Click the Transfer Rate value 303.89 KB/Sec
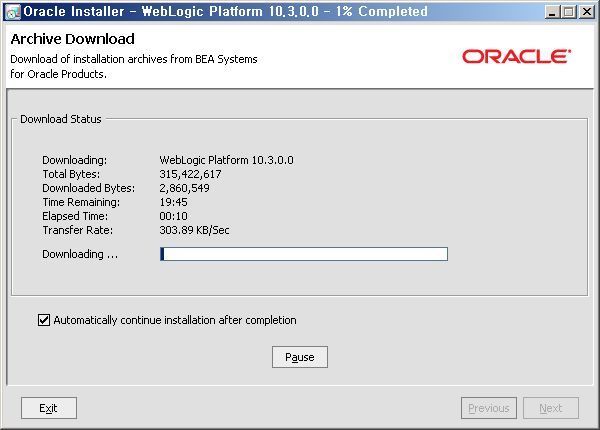The width and height of the screenshot is (600, 430). point(194,230)
